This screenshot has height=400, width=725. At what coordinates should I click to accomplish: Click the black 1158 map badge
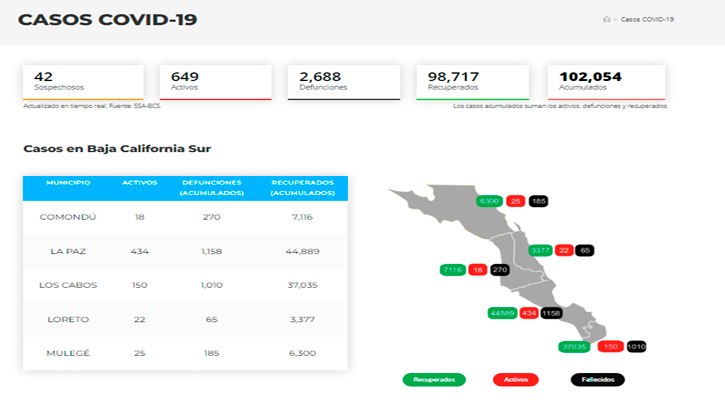point(551,314)
